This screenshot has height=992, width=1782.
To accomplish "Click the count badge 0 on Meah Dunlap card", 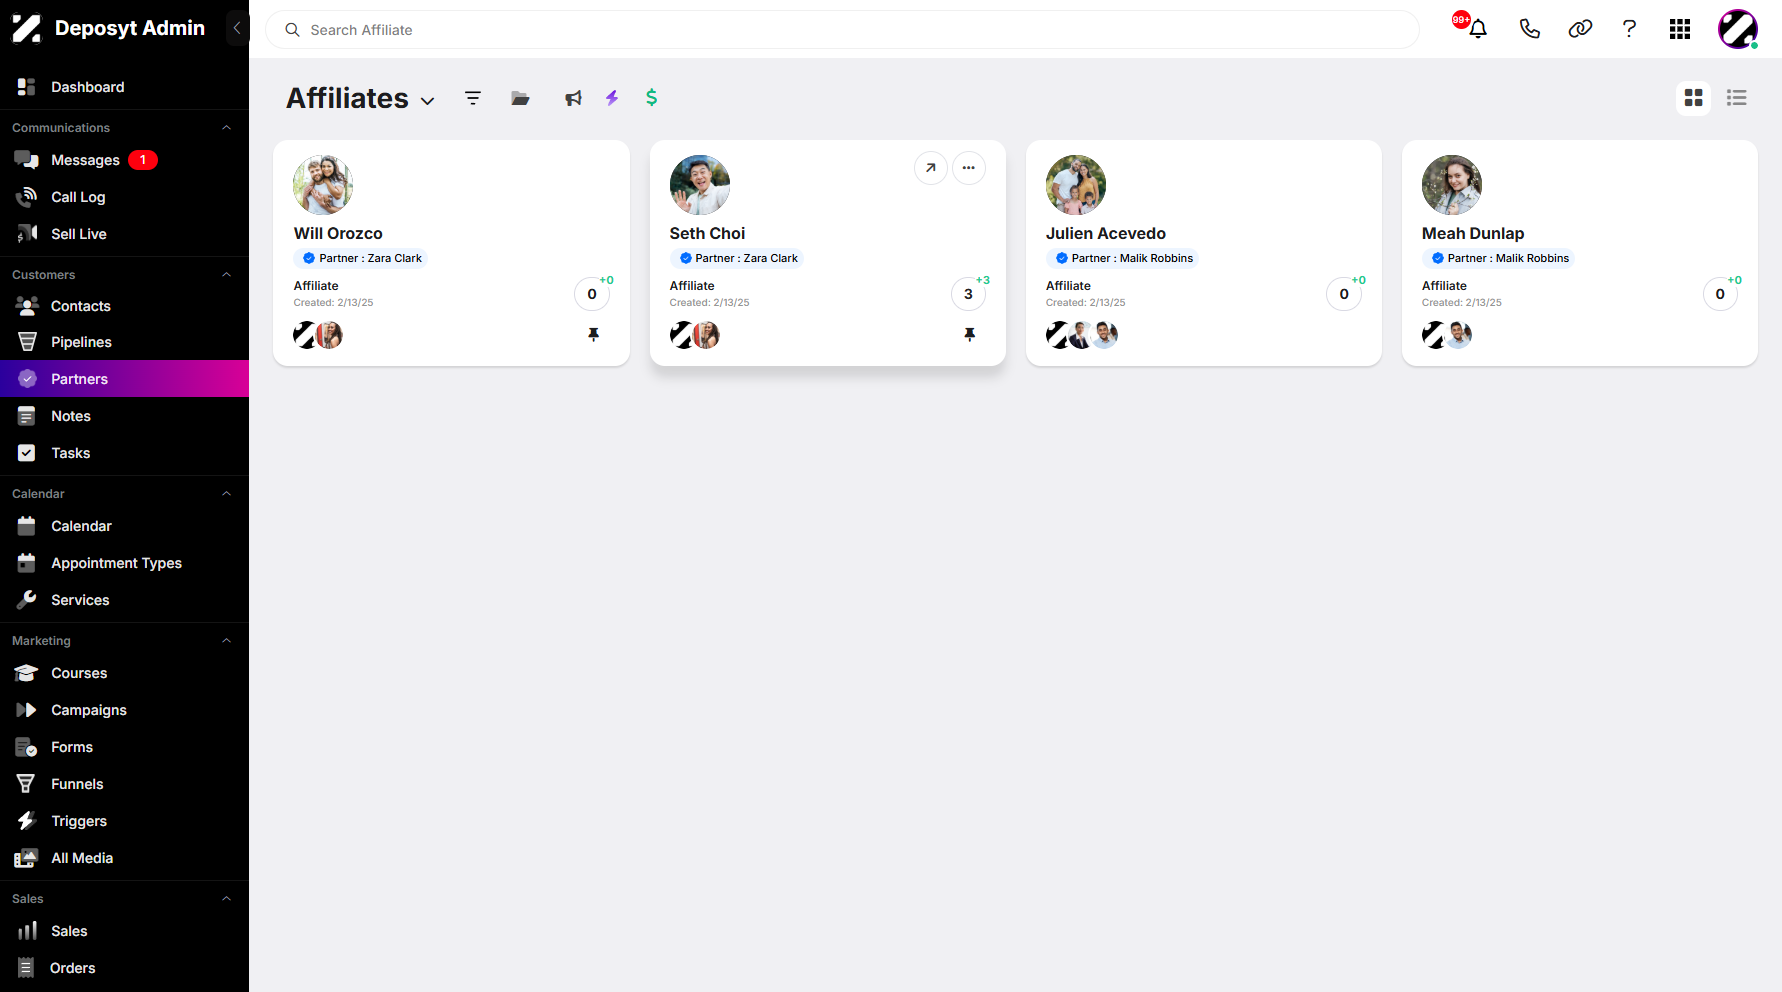I will (1720, 294).
